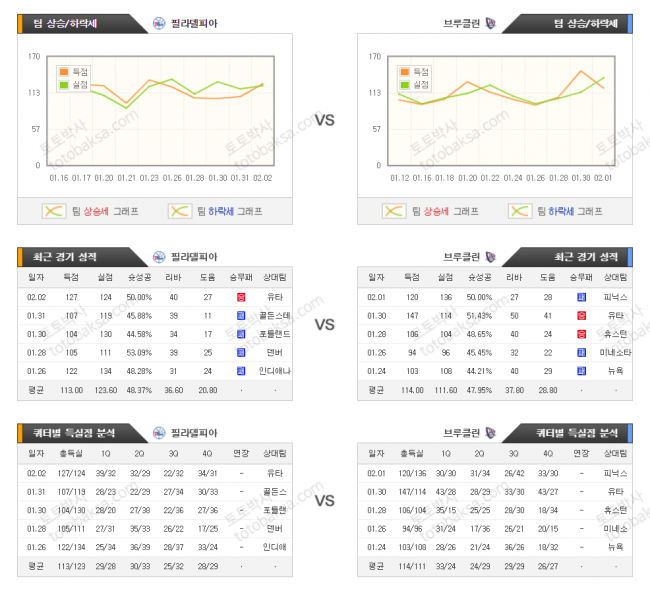650x591 pixels.
Task: Click Brooklyn's blue loss badge for 02.01
Action: click(x=581, y=298)
